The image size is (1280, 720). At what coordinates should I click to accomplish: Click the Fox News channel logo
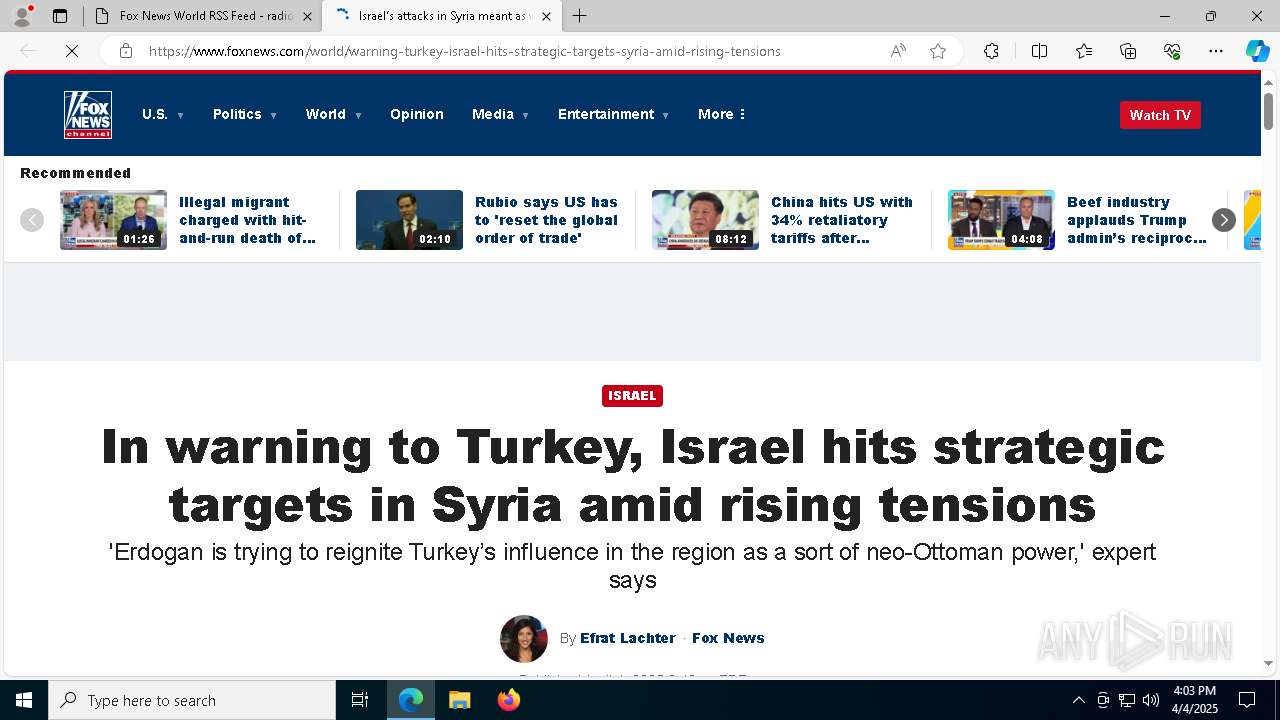point(88,115)
